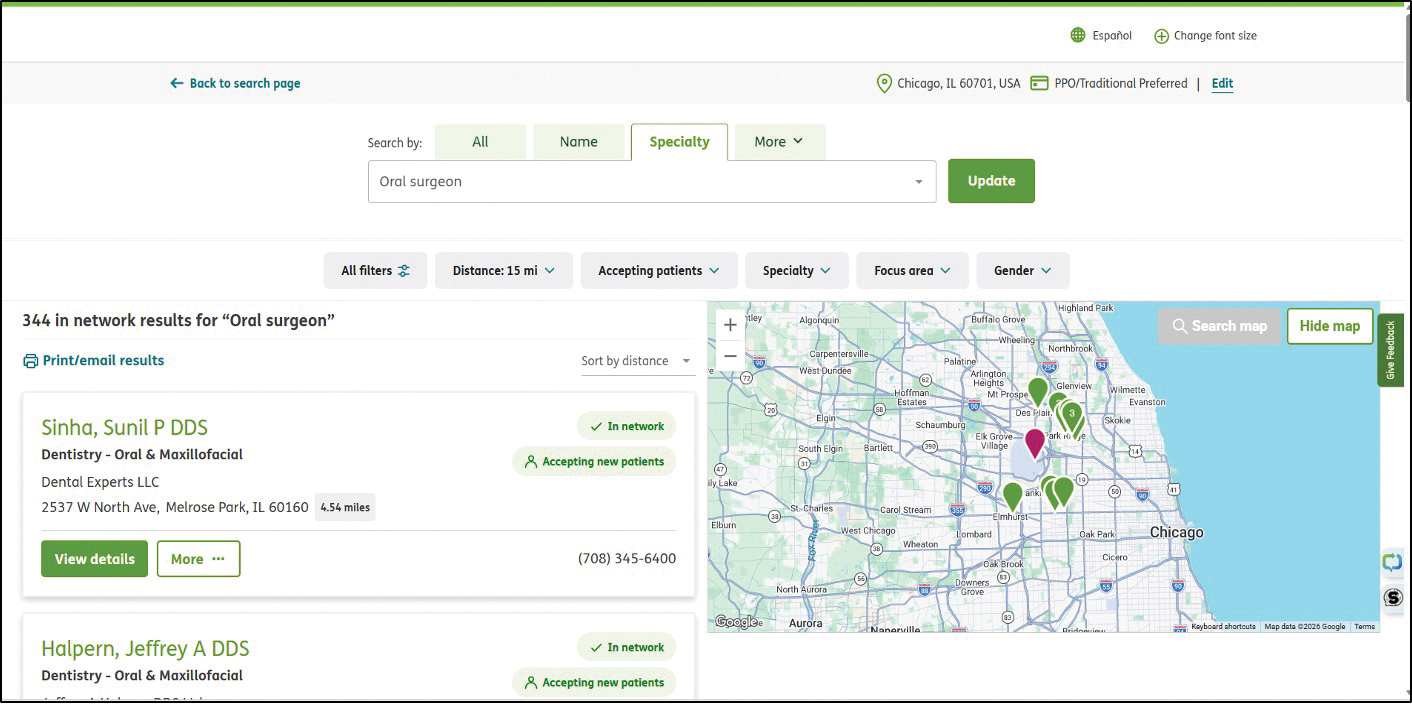Call phone number (708) 345-6400

pos(627,559)
